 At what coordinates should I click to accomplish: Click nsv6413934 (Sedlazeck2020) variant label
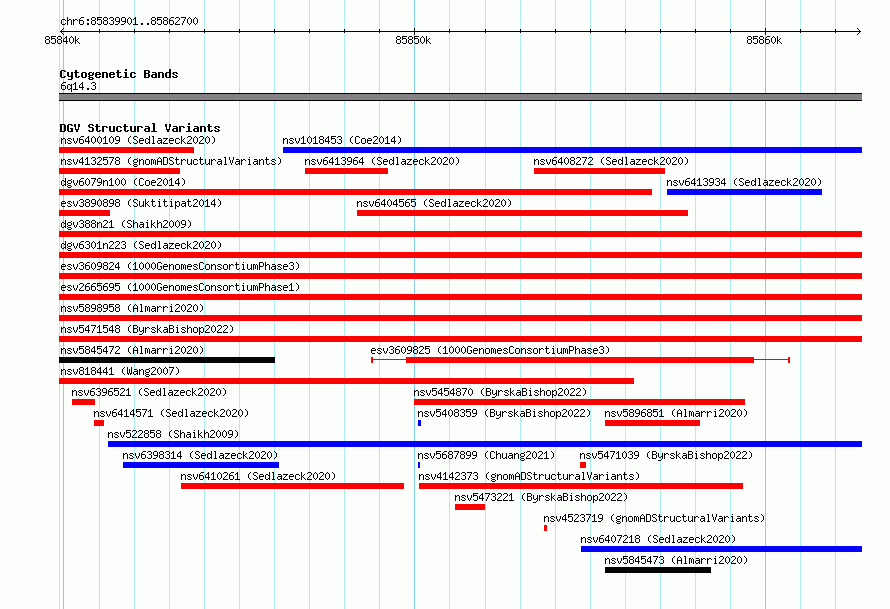click(744, 182)
